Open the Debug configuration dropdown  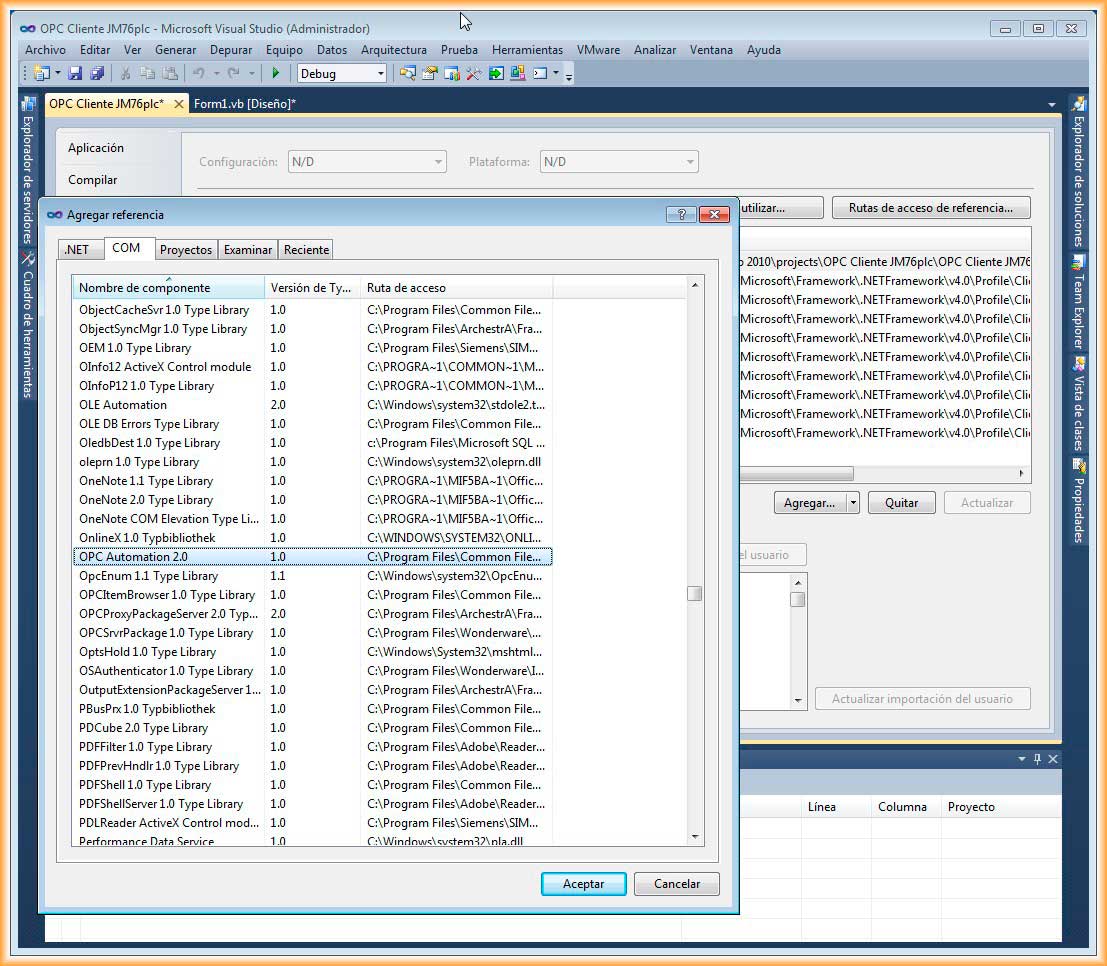[380, 73]
